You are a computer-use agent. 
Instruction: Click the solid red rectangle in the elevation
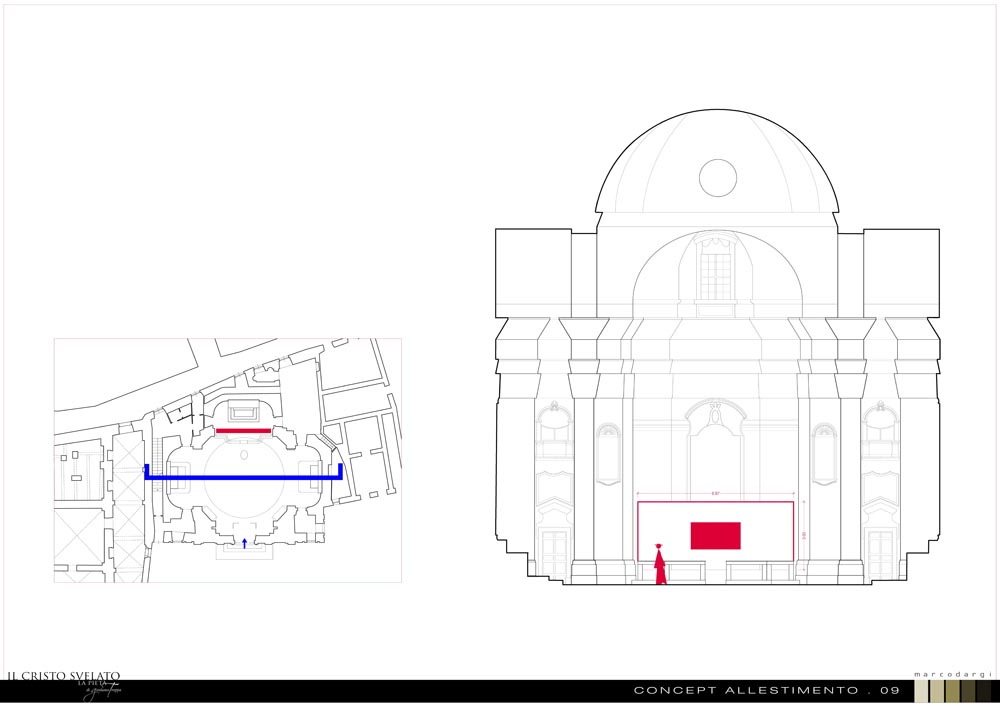click(716, 536)
